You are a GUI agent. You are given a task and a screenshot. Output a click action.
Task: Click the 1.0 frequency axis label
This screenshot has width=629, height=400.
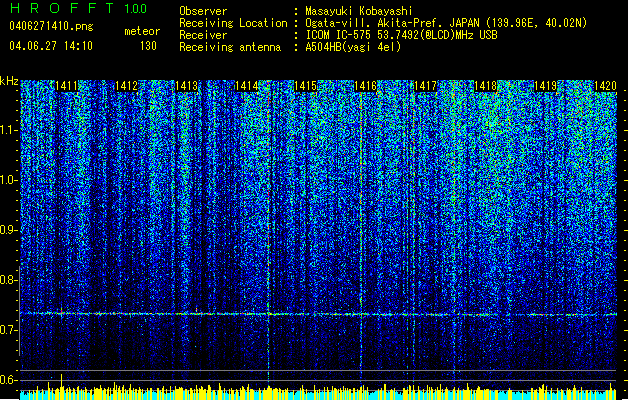(x=9, y=180)
